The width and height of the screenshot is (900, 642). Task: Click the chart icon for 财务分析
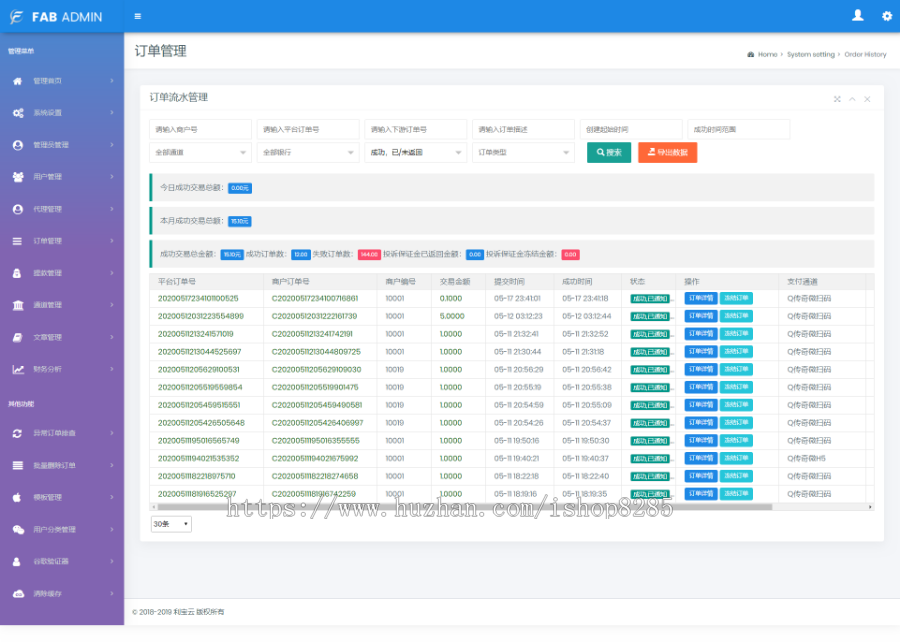[18, 369]
